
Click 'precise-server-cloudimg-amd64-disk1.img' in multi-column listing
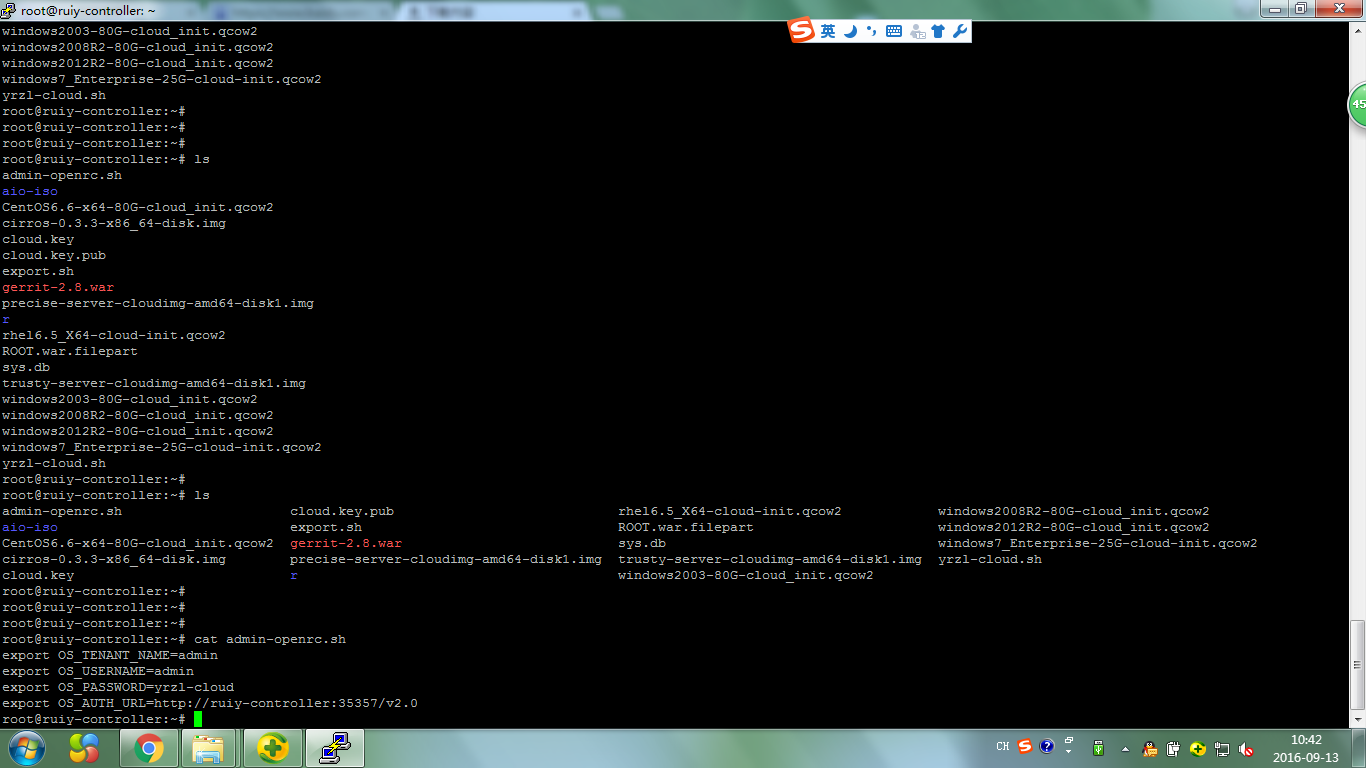[x=446, y=559]
